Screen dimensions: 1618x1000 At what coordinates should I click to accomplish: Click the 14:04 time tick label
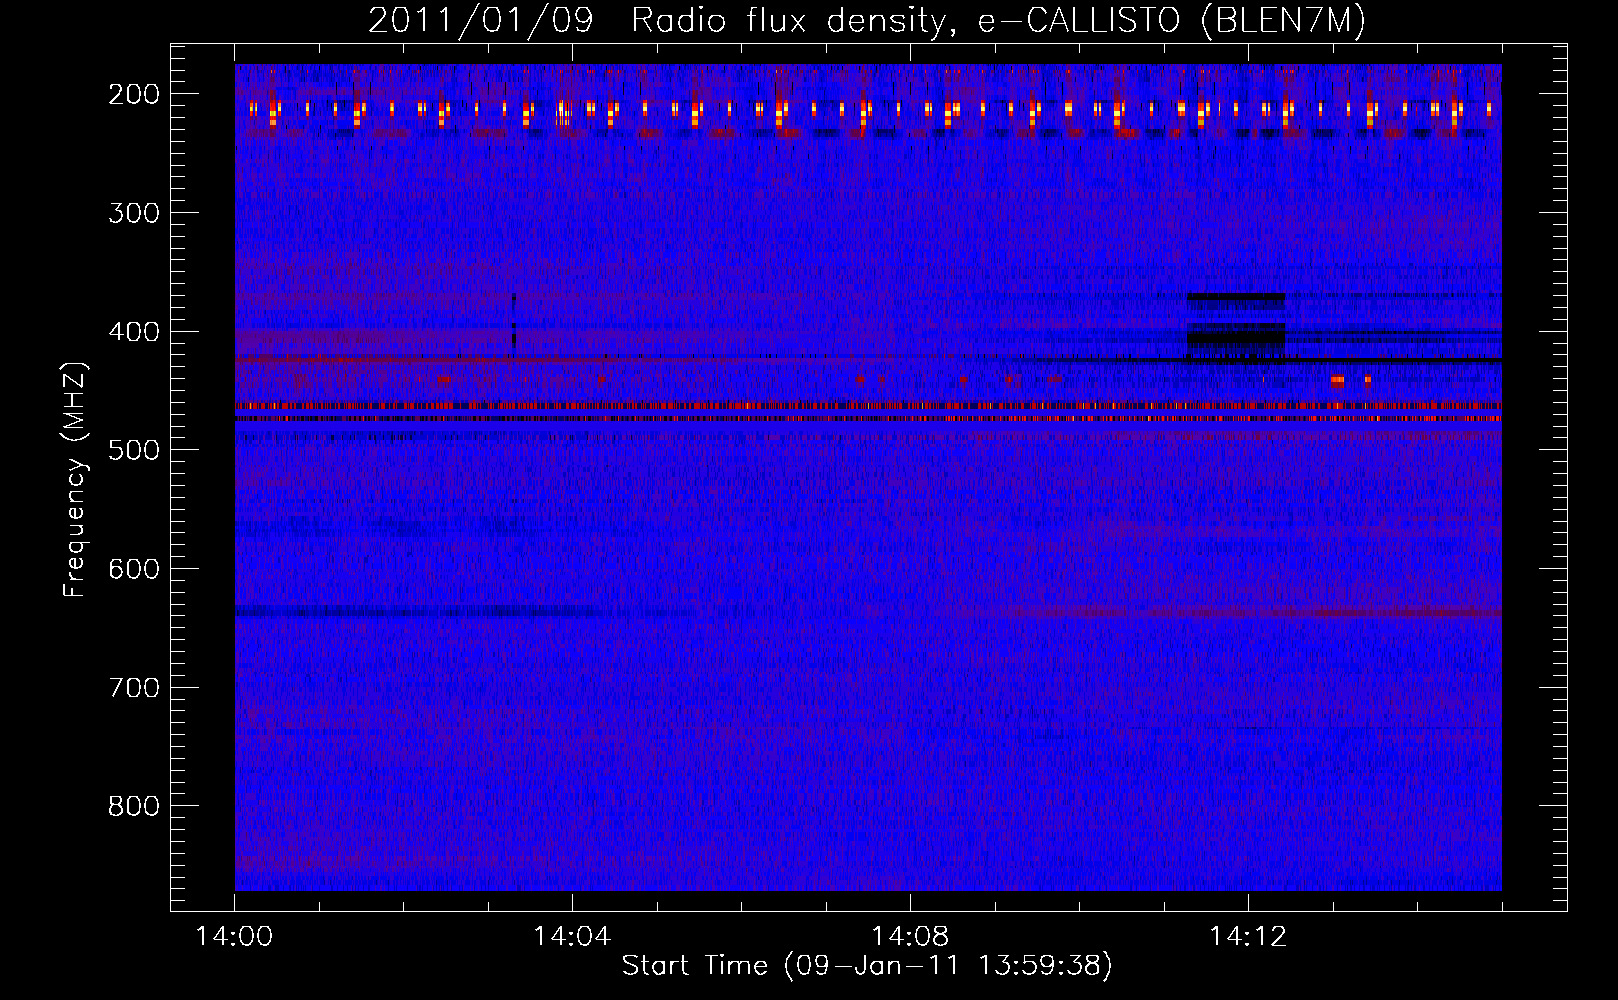(572, 937)
